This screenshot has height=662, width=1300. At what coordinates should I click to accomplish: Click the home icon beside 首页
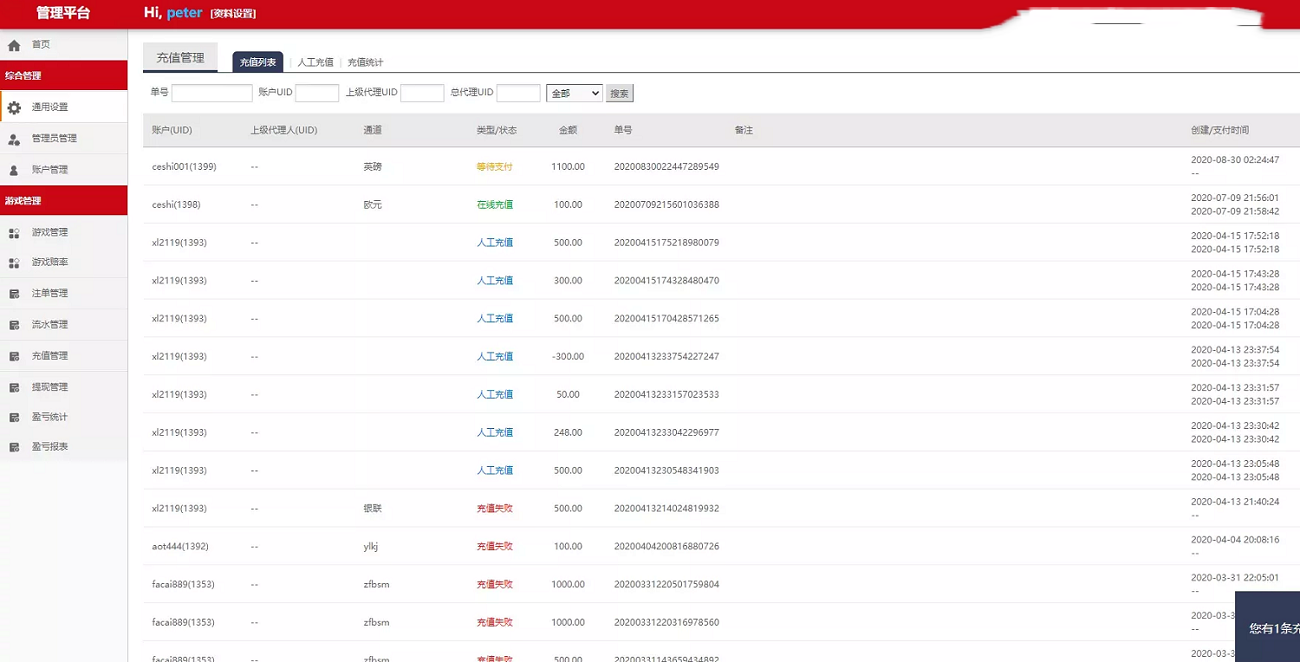pyautogui.click(x=14, y=45)
